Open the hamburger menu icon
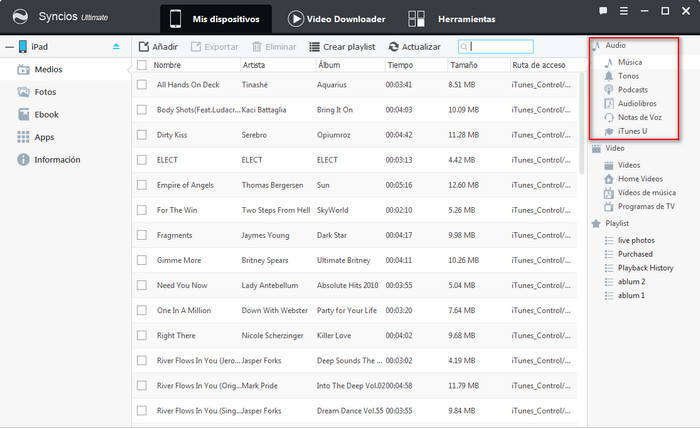The height and width of the screenshot is (428, 700). pos(624,11)
